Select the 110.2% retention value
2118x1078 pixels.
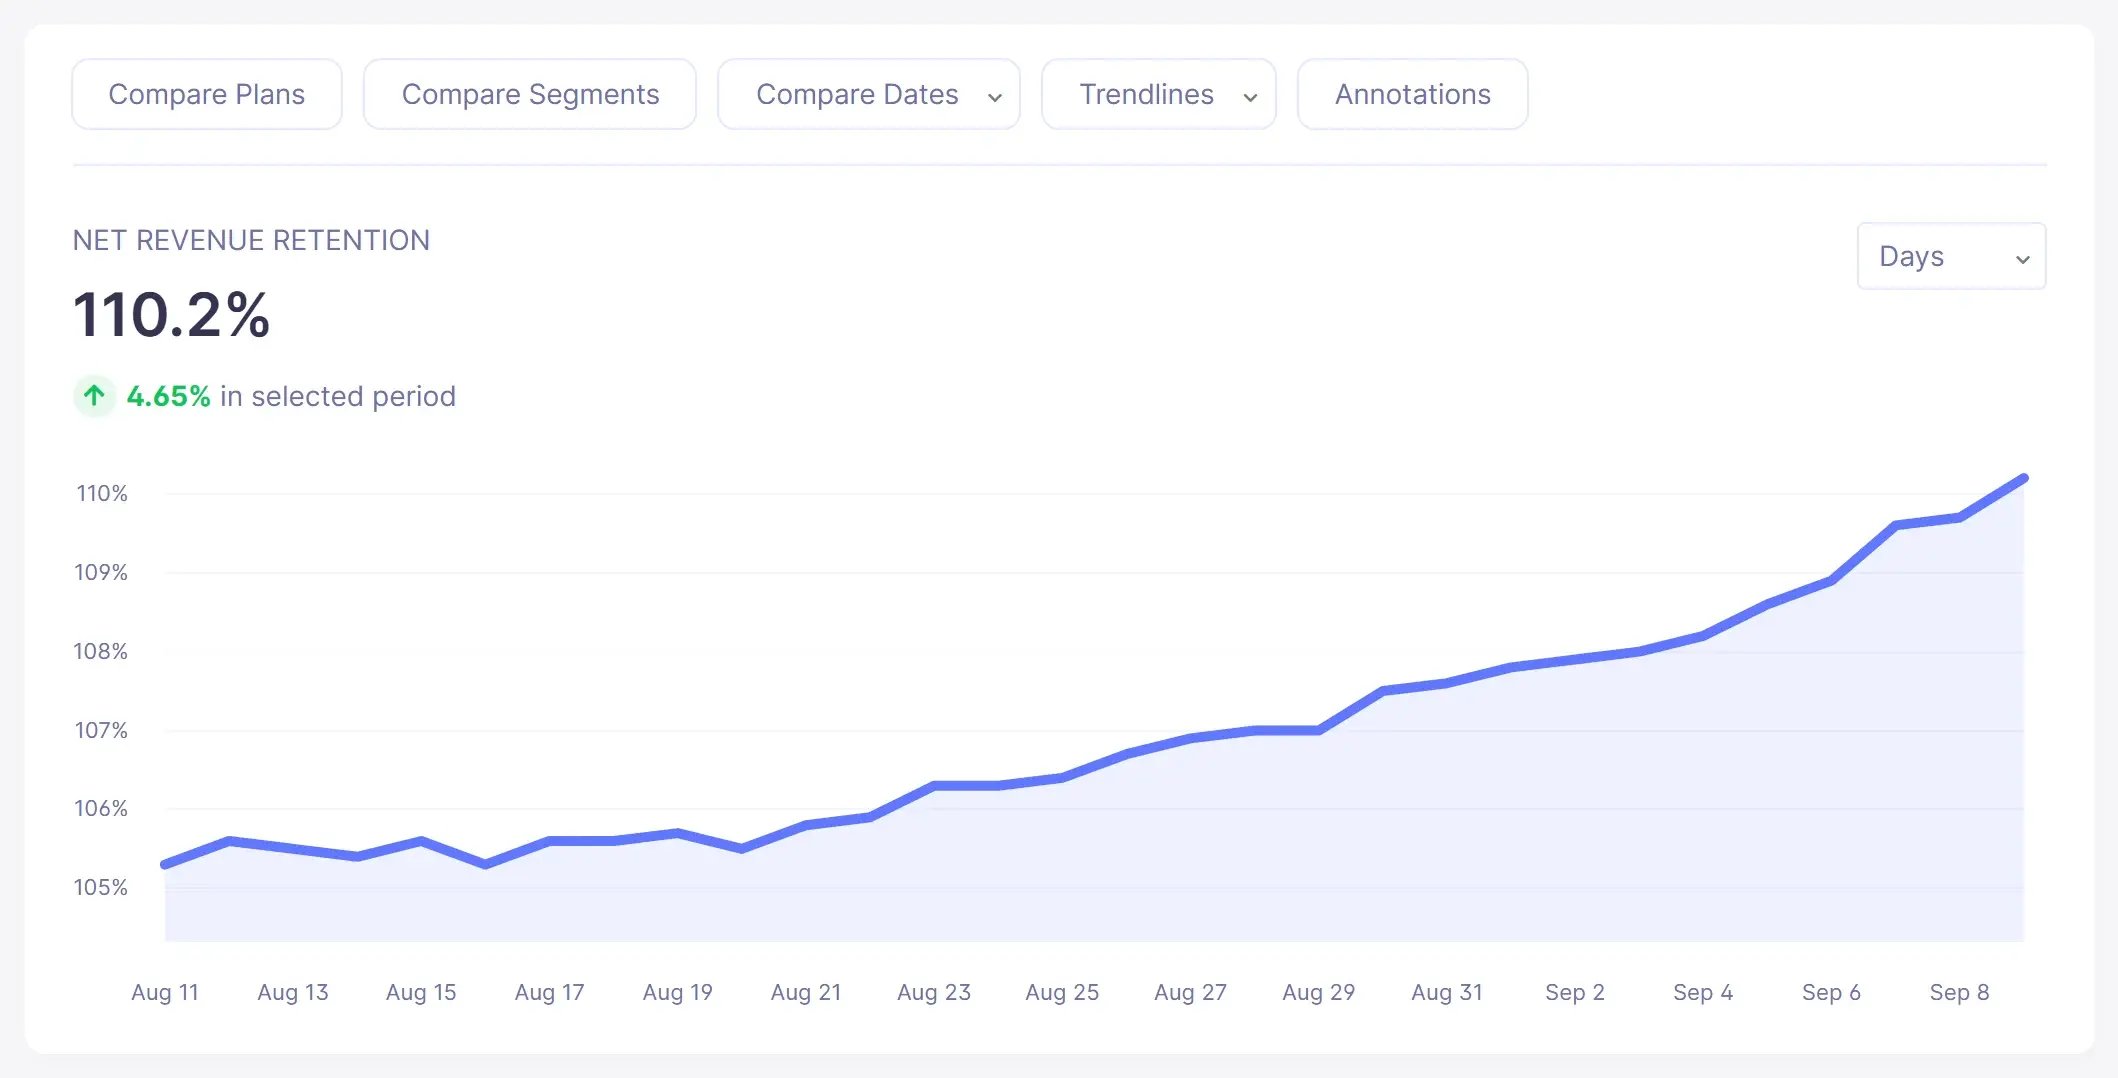(x=171, y=315)
